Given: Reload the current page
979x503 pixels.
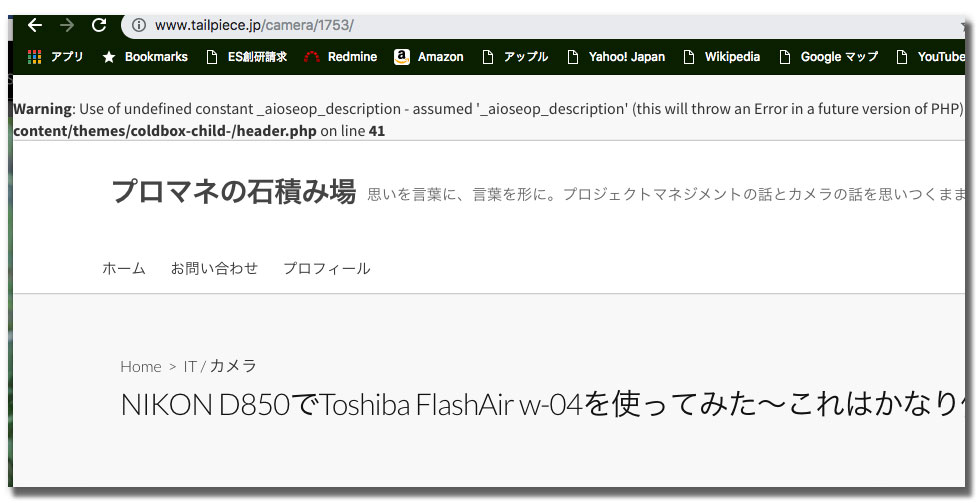Looking at the screenshot, I should 99,25.
